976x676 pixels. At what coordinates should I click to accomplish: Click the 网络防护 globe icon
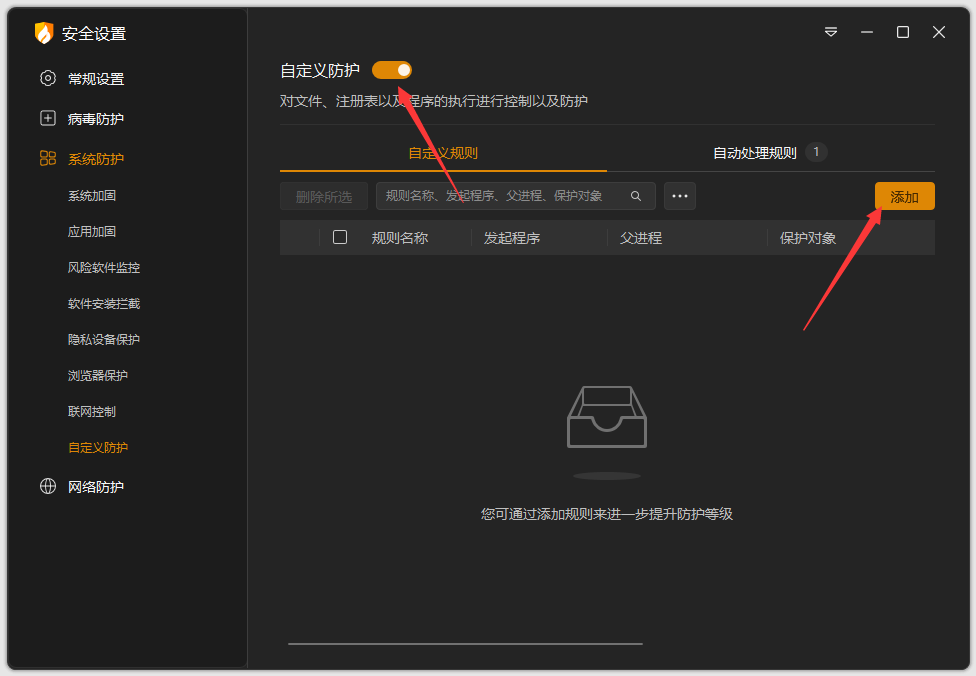(48, 487)
